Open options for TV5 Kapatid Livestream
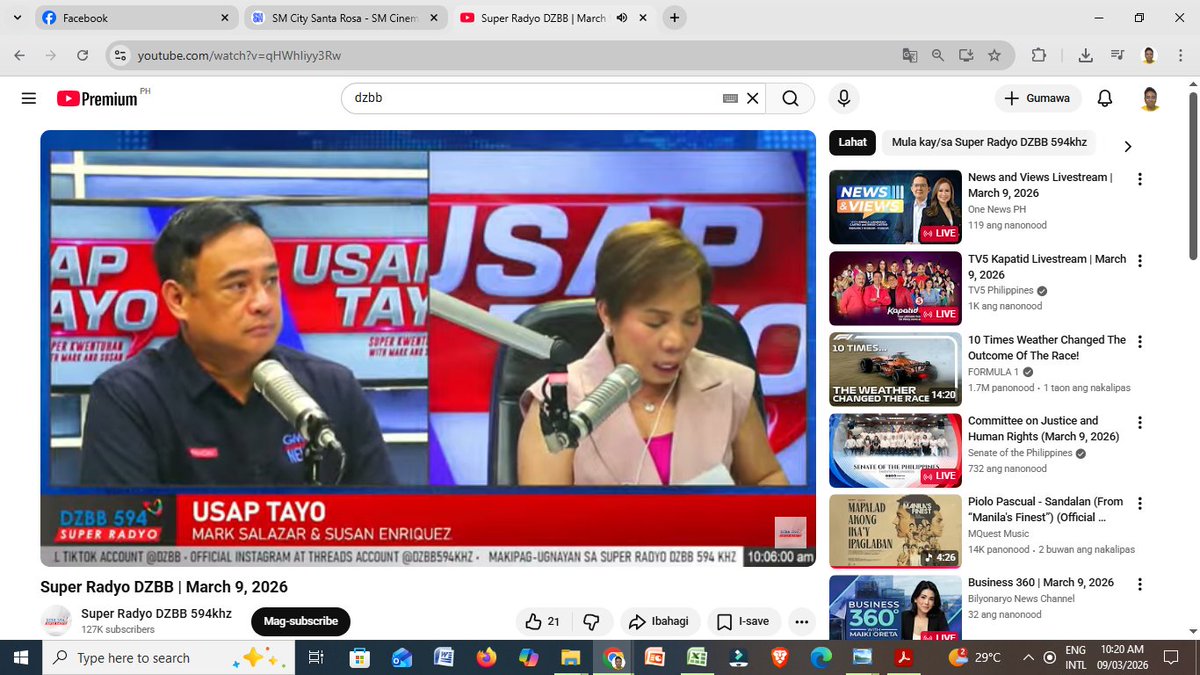This screenshot has width=1200, height=675. click(x=1140, y=260)
